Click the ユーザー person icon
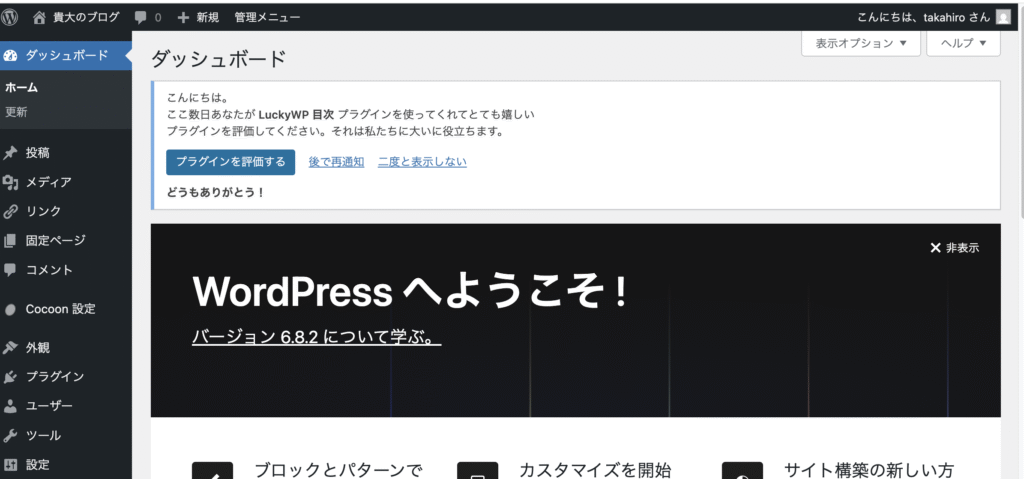Image resolution: width=1024 pixels, height=479 pixels. click(10, 406)
